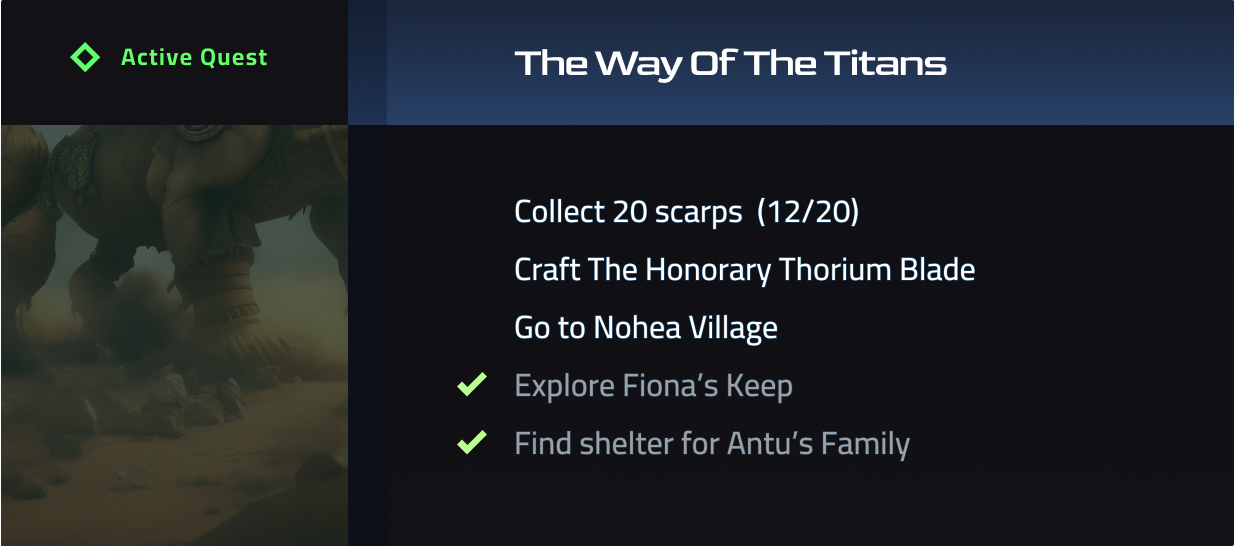Select the "Go to Nohea Village" objective
Image resolution: width=1234 pixels, height=547 pixels.
click(x=645, y=328)
